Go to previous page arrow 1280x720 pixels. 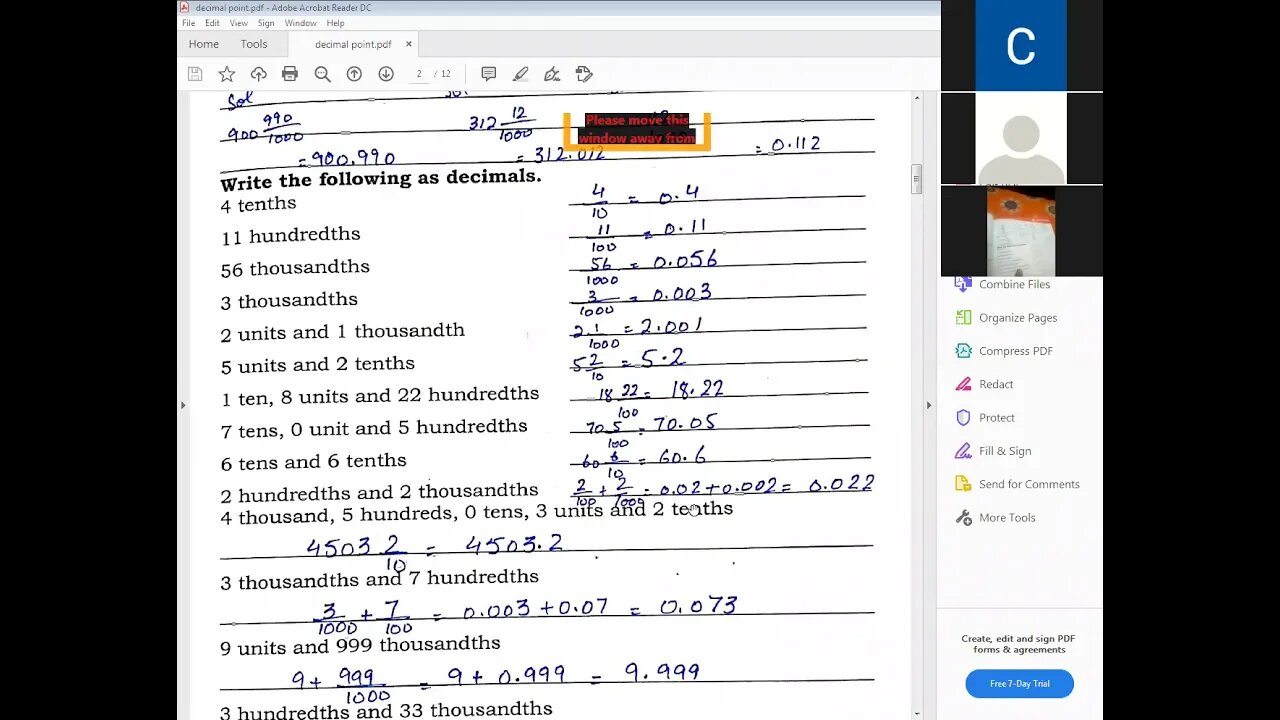click(354, 74)
